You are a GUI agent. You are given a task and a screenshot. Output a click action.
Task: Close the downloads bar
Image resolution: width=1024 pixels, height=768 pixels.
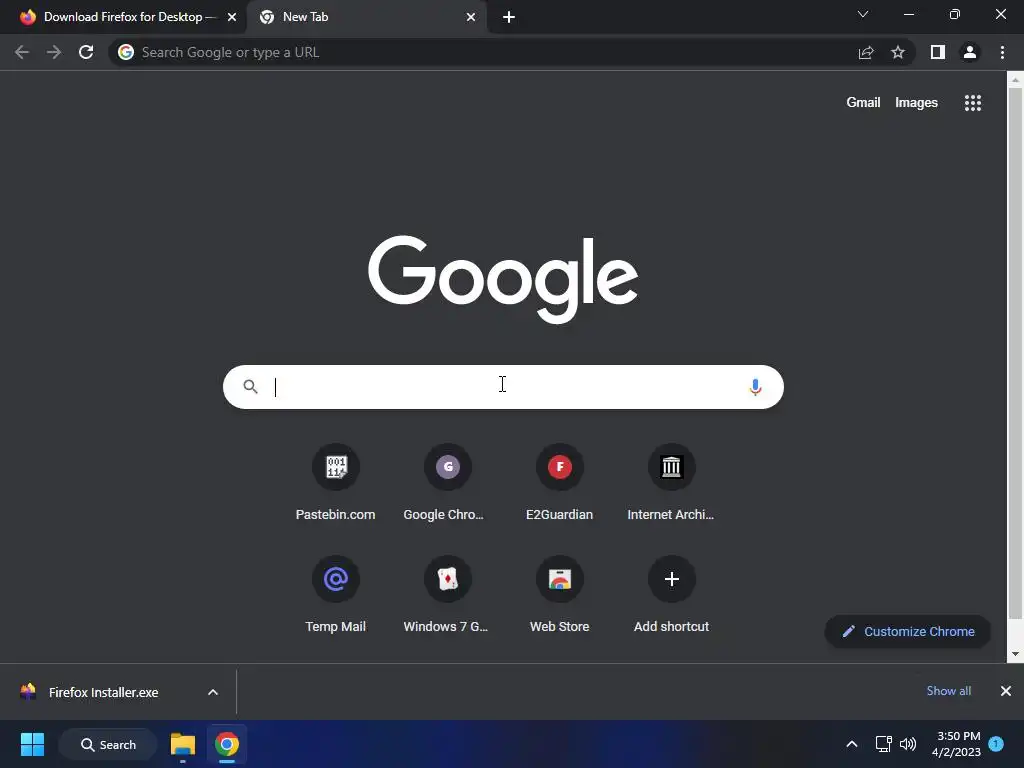1006,691
